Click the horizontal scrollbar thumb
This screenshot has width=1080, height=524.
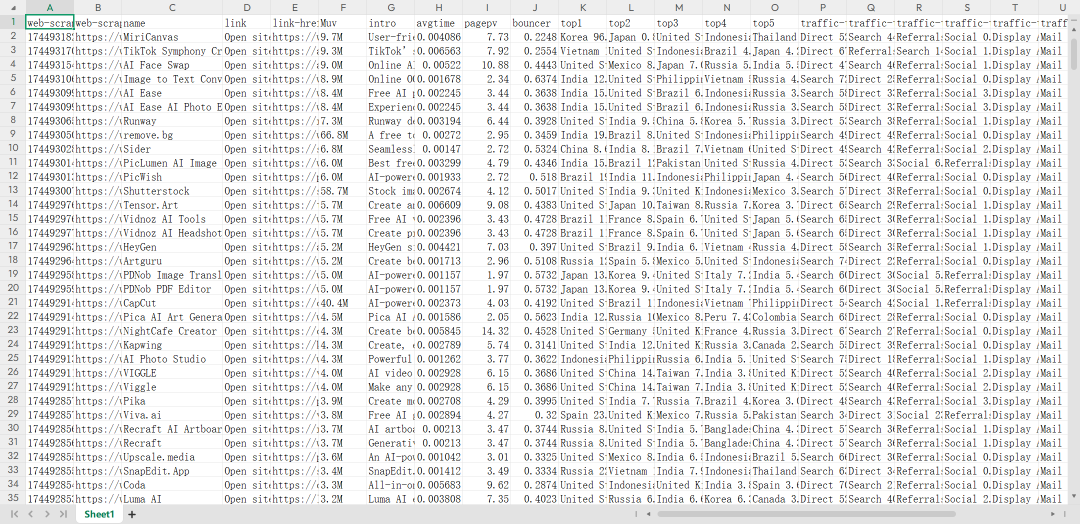807,514
